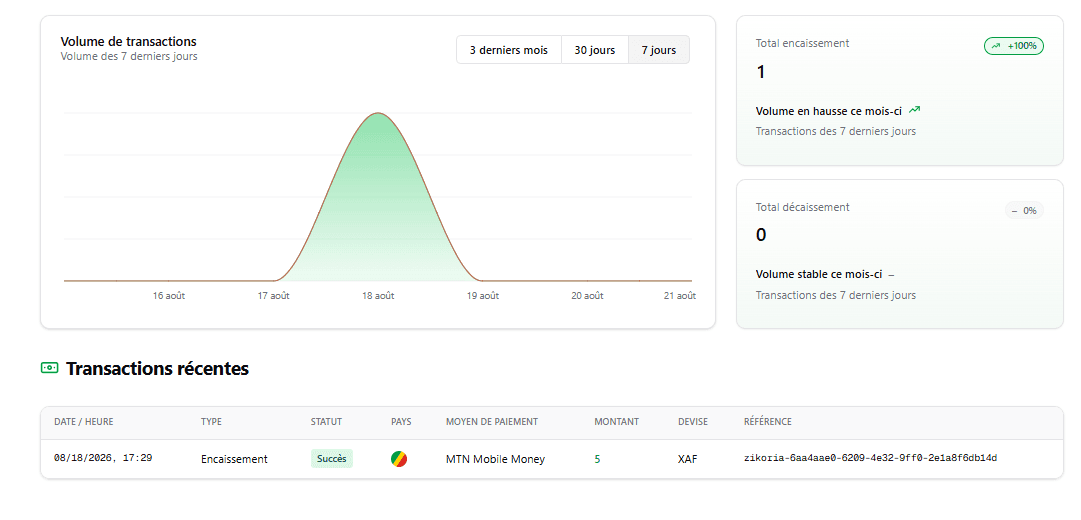1081x520 pixels.
Task: Click the Encaissement type cell
Action: [234, 459]
